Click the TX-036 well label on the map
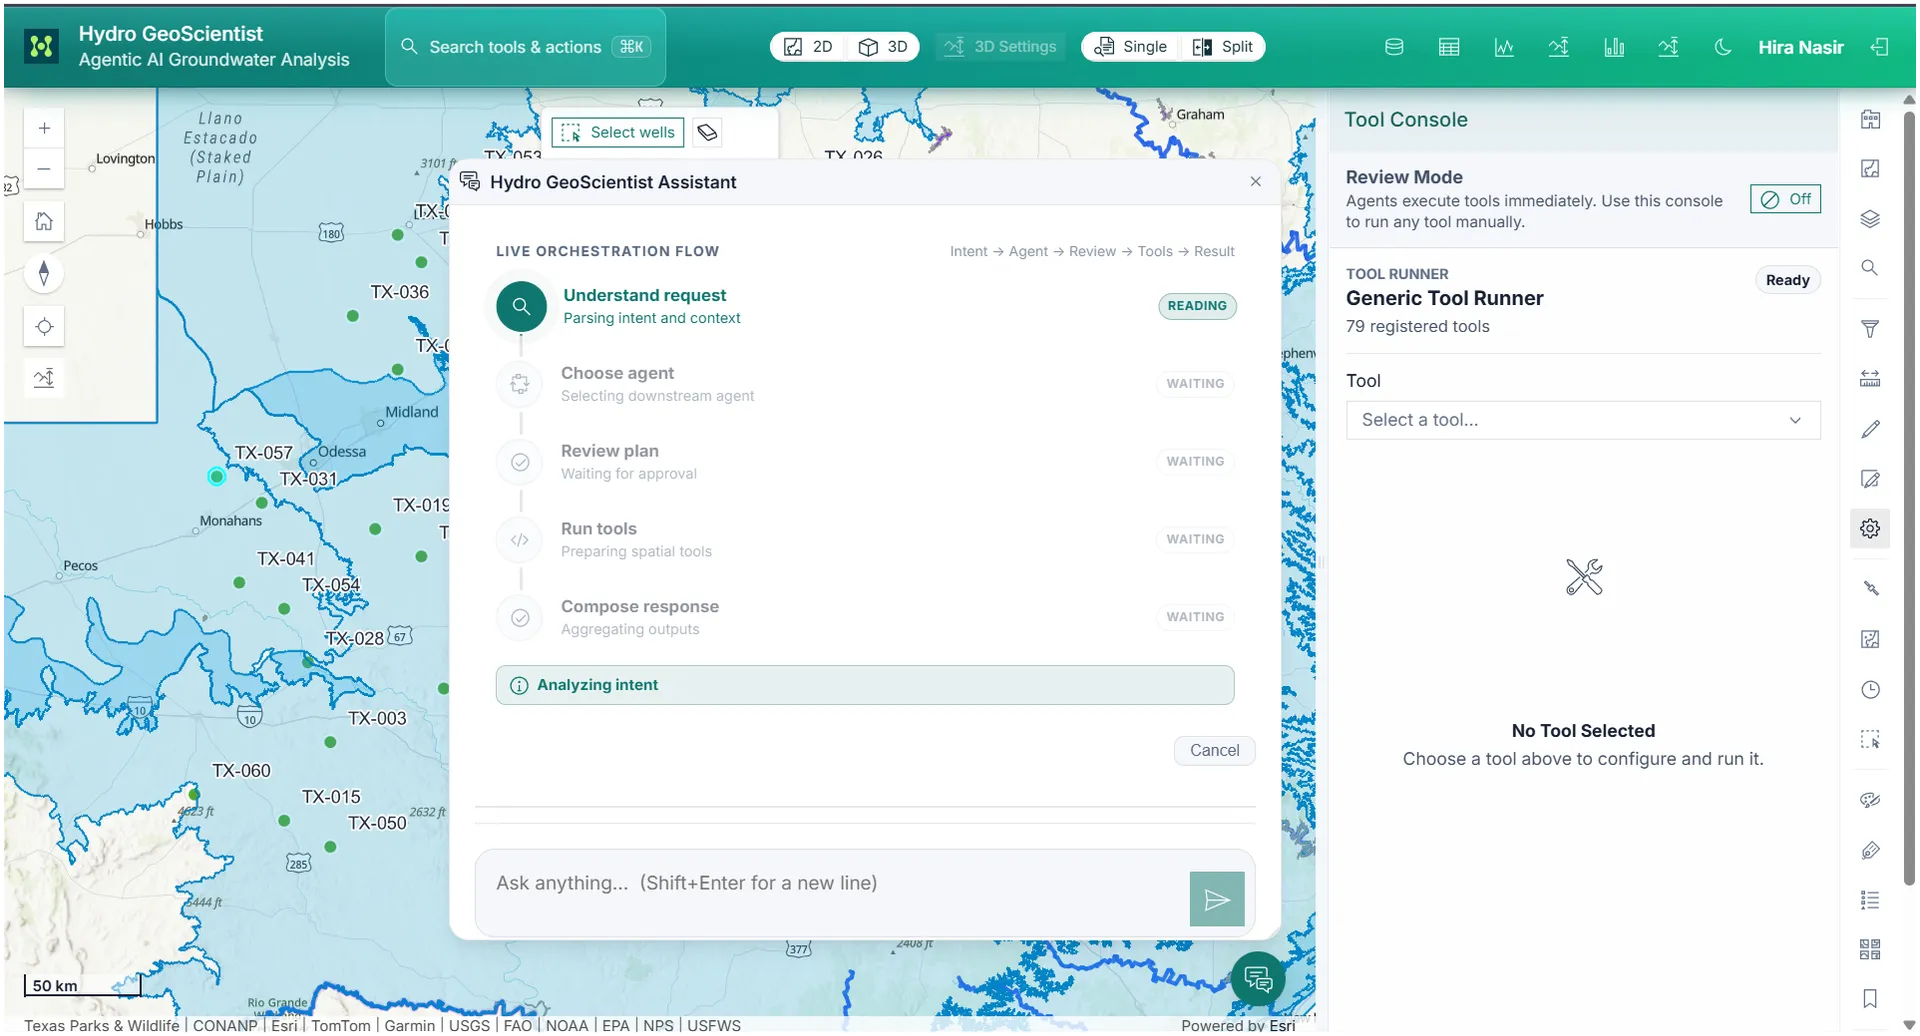This screenshot has height=1036, width=1920. pos(399,292)
